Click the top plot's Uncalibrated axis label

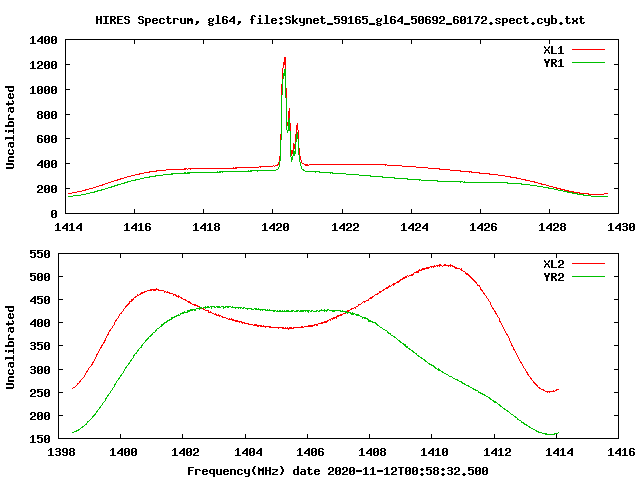pos(10,127)
